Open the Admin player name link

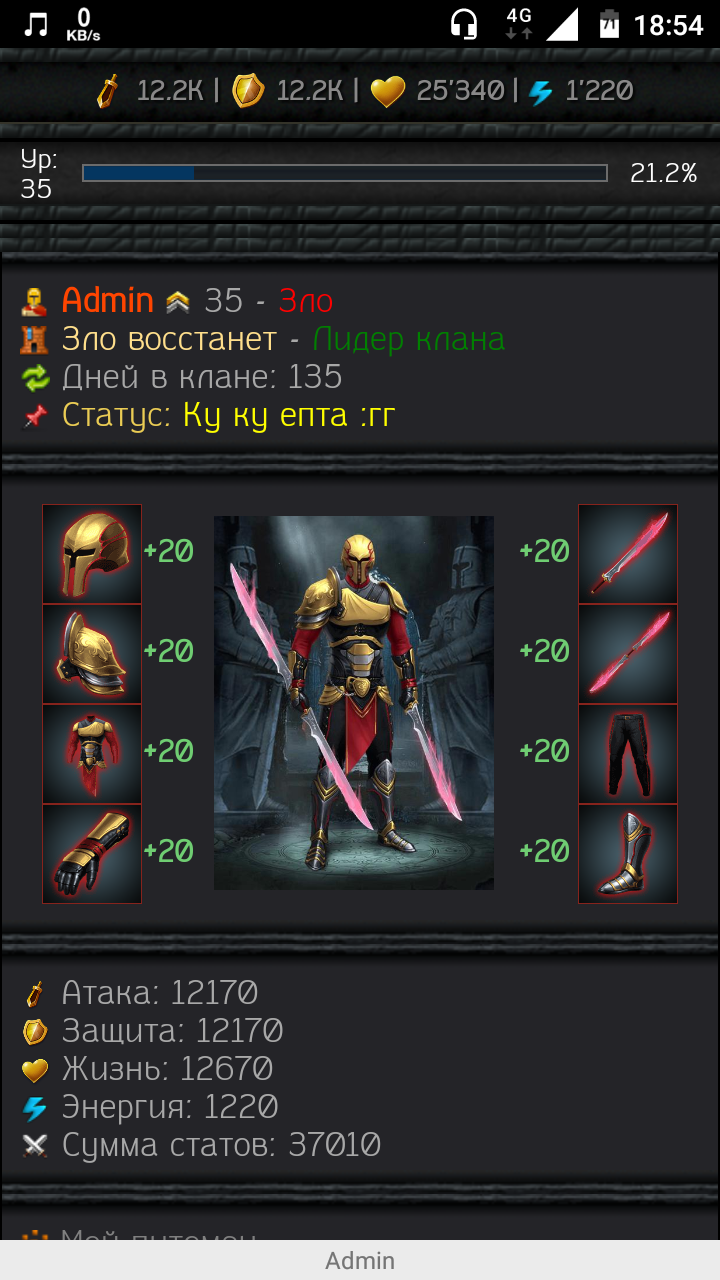[108, 300]
